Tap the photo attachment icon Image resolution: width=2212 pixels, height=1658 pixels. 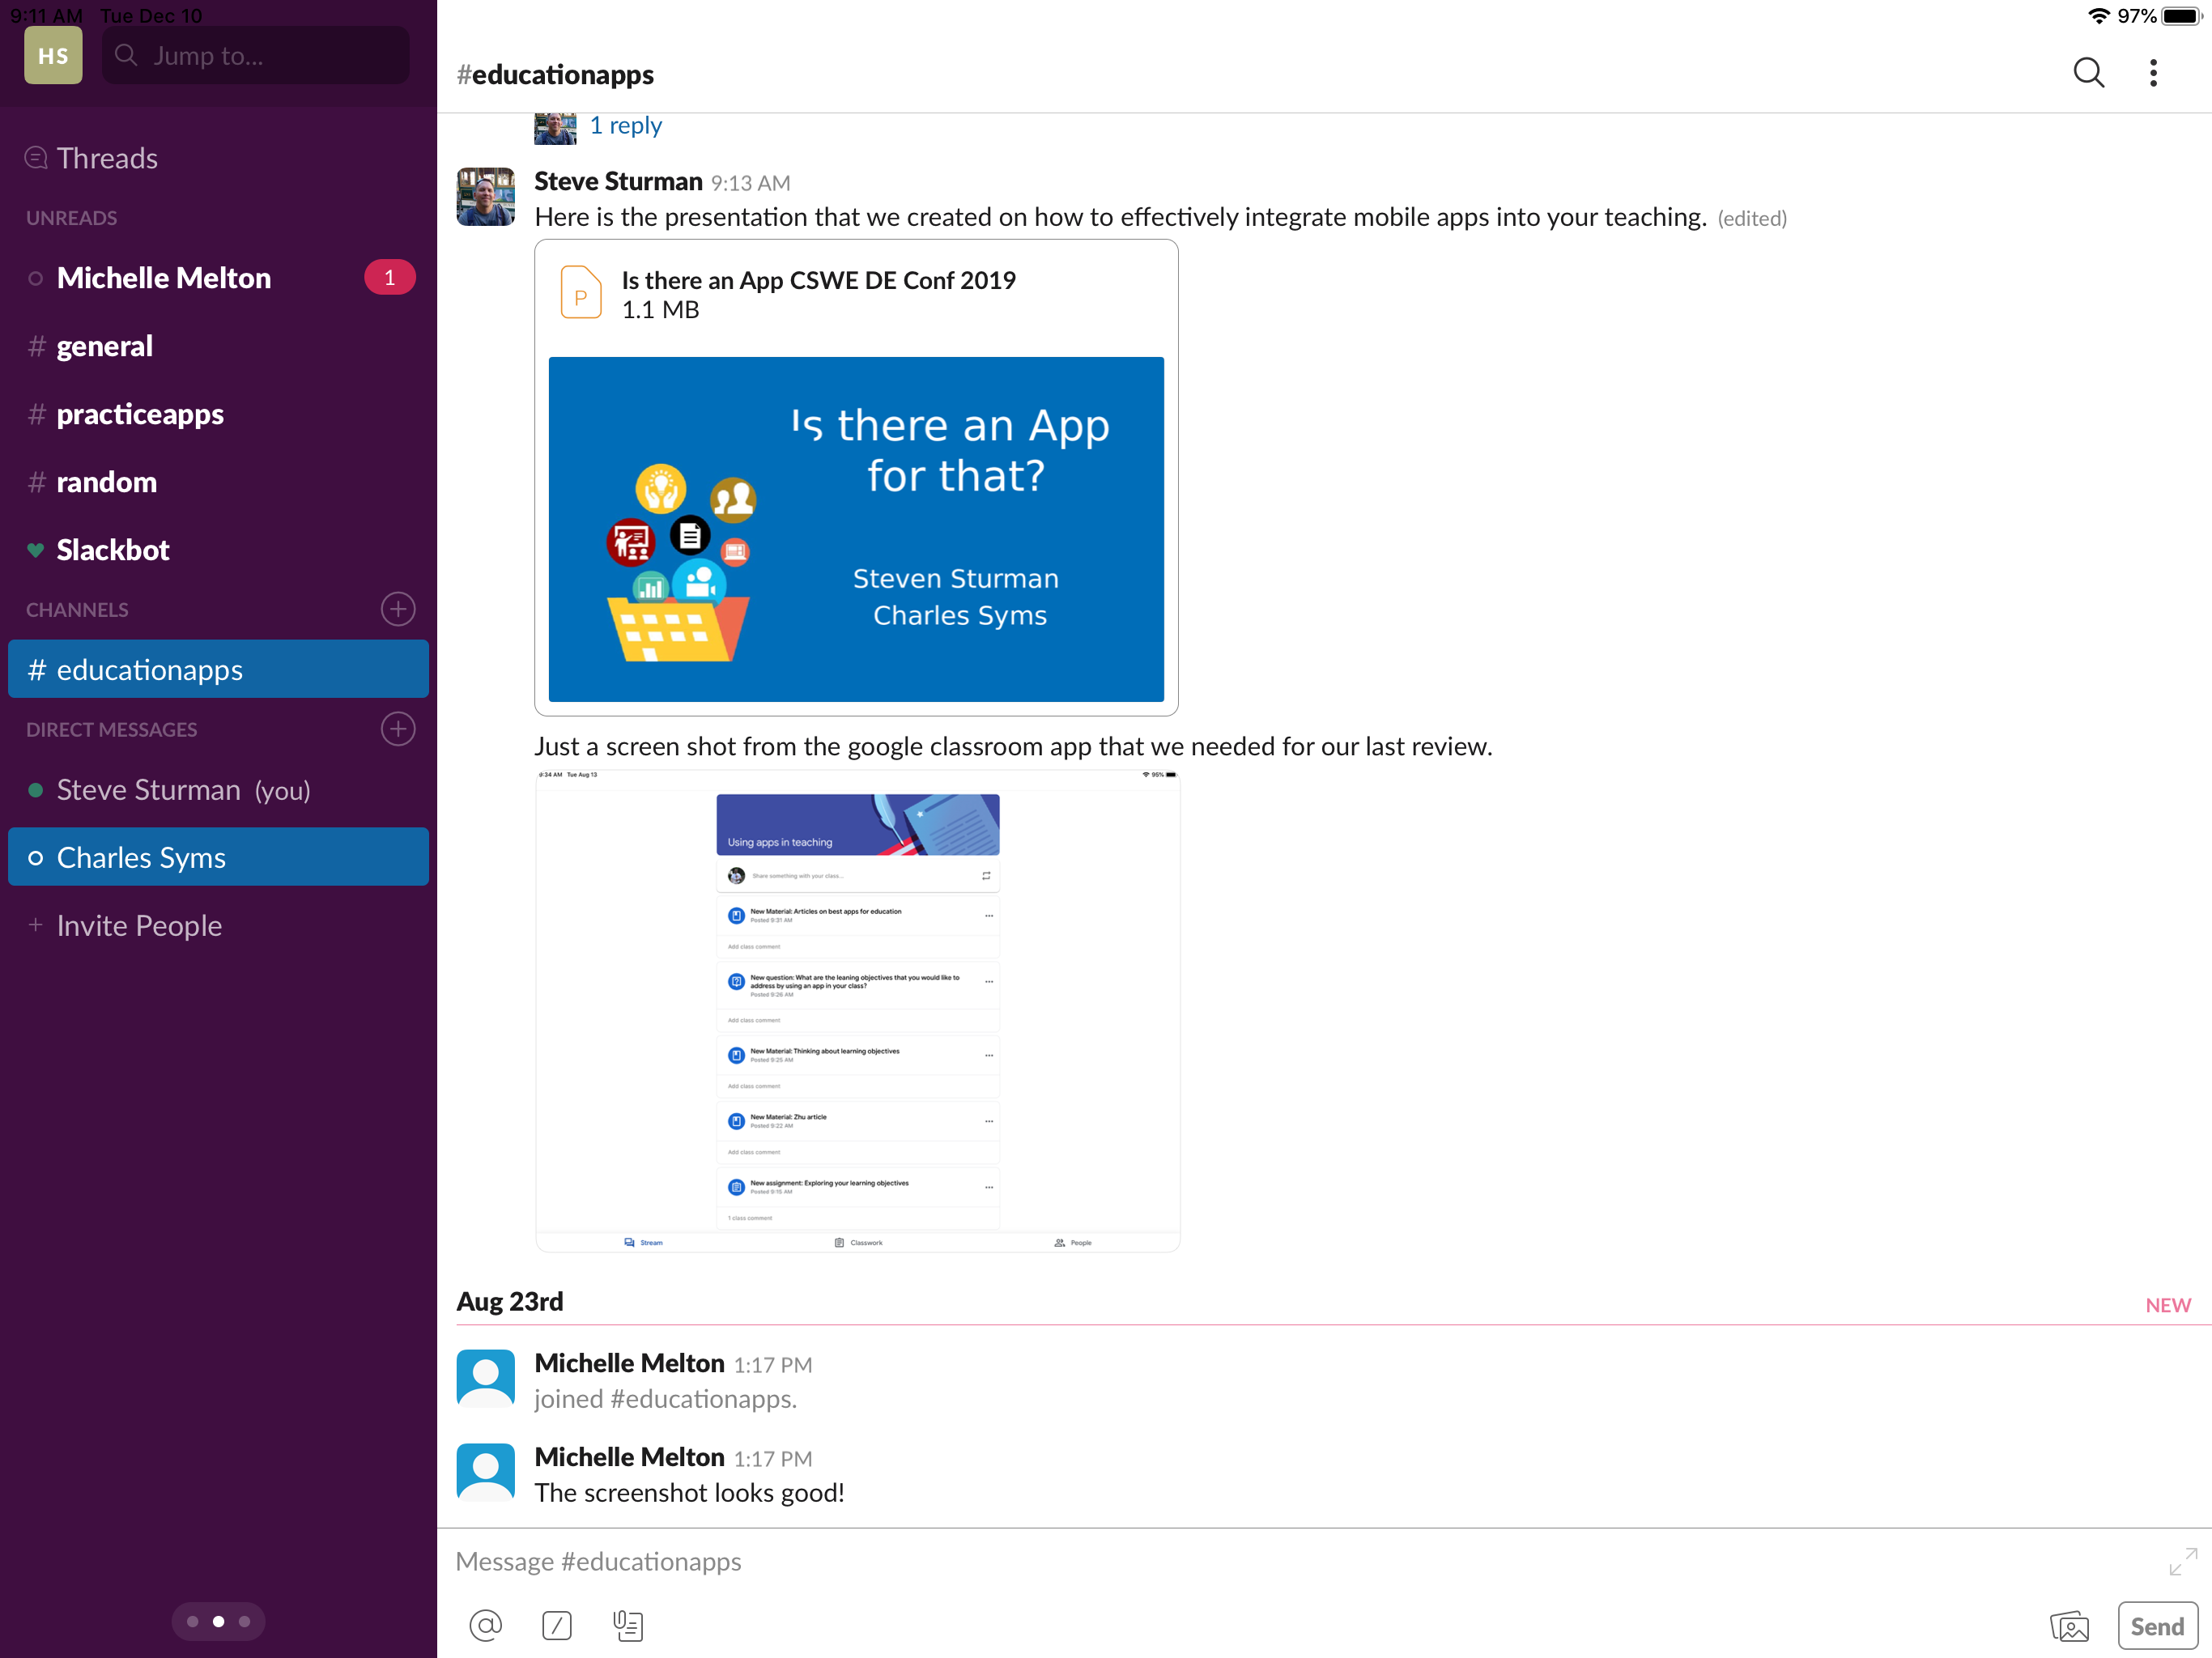coord(2069,1626)
